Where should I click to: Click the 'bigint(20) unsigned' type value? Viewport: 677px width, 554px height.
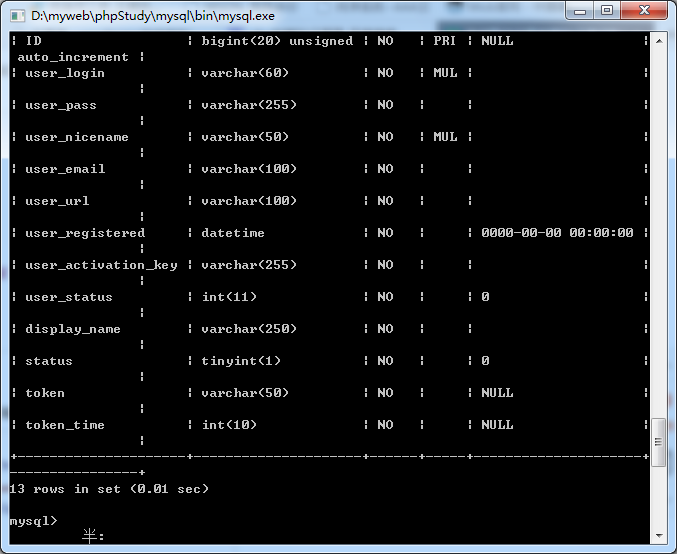tap(277, 41)
